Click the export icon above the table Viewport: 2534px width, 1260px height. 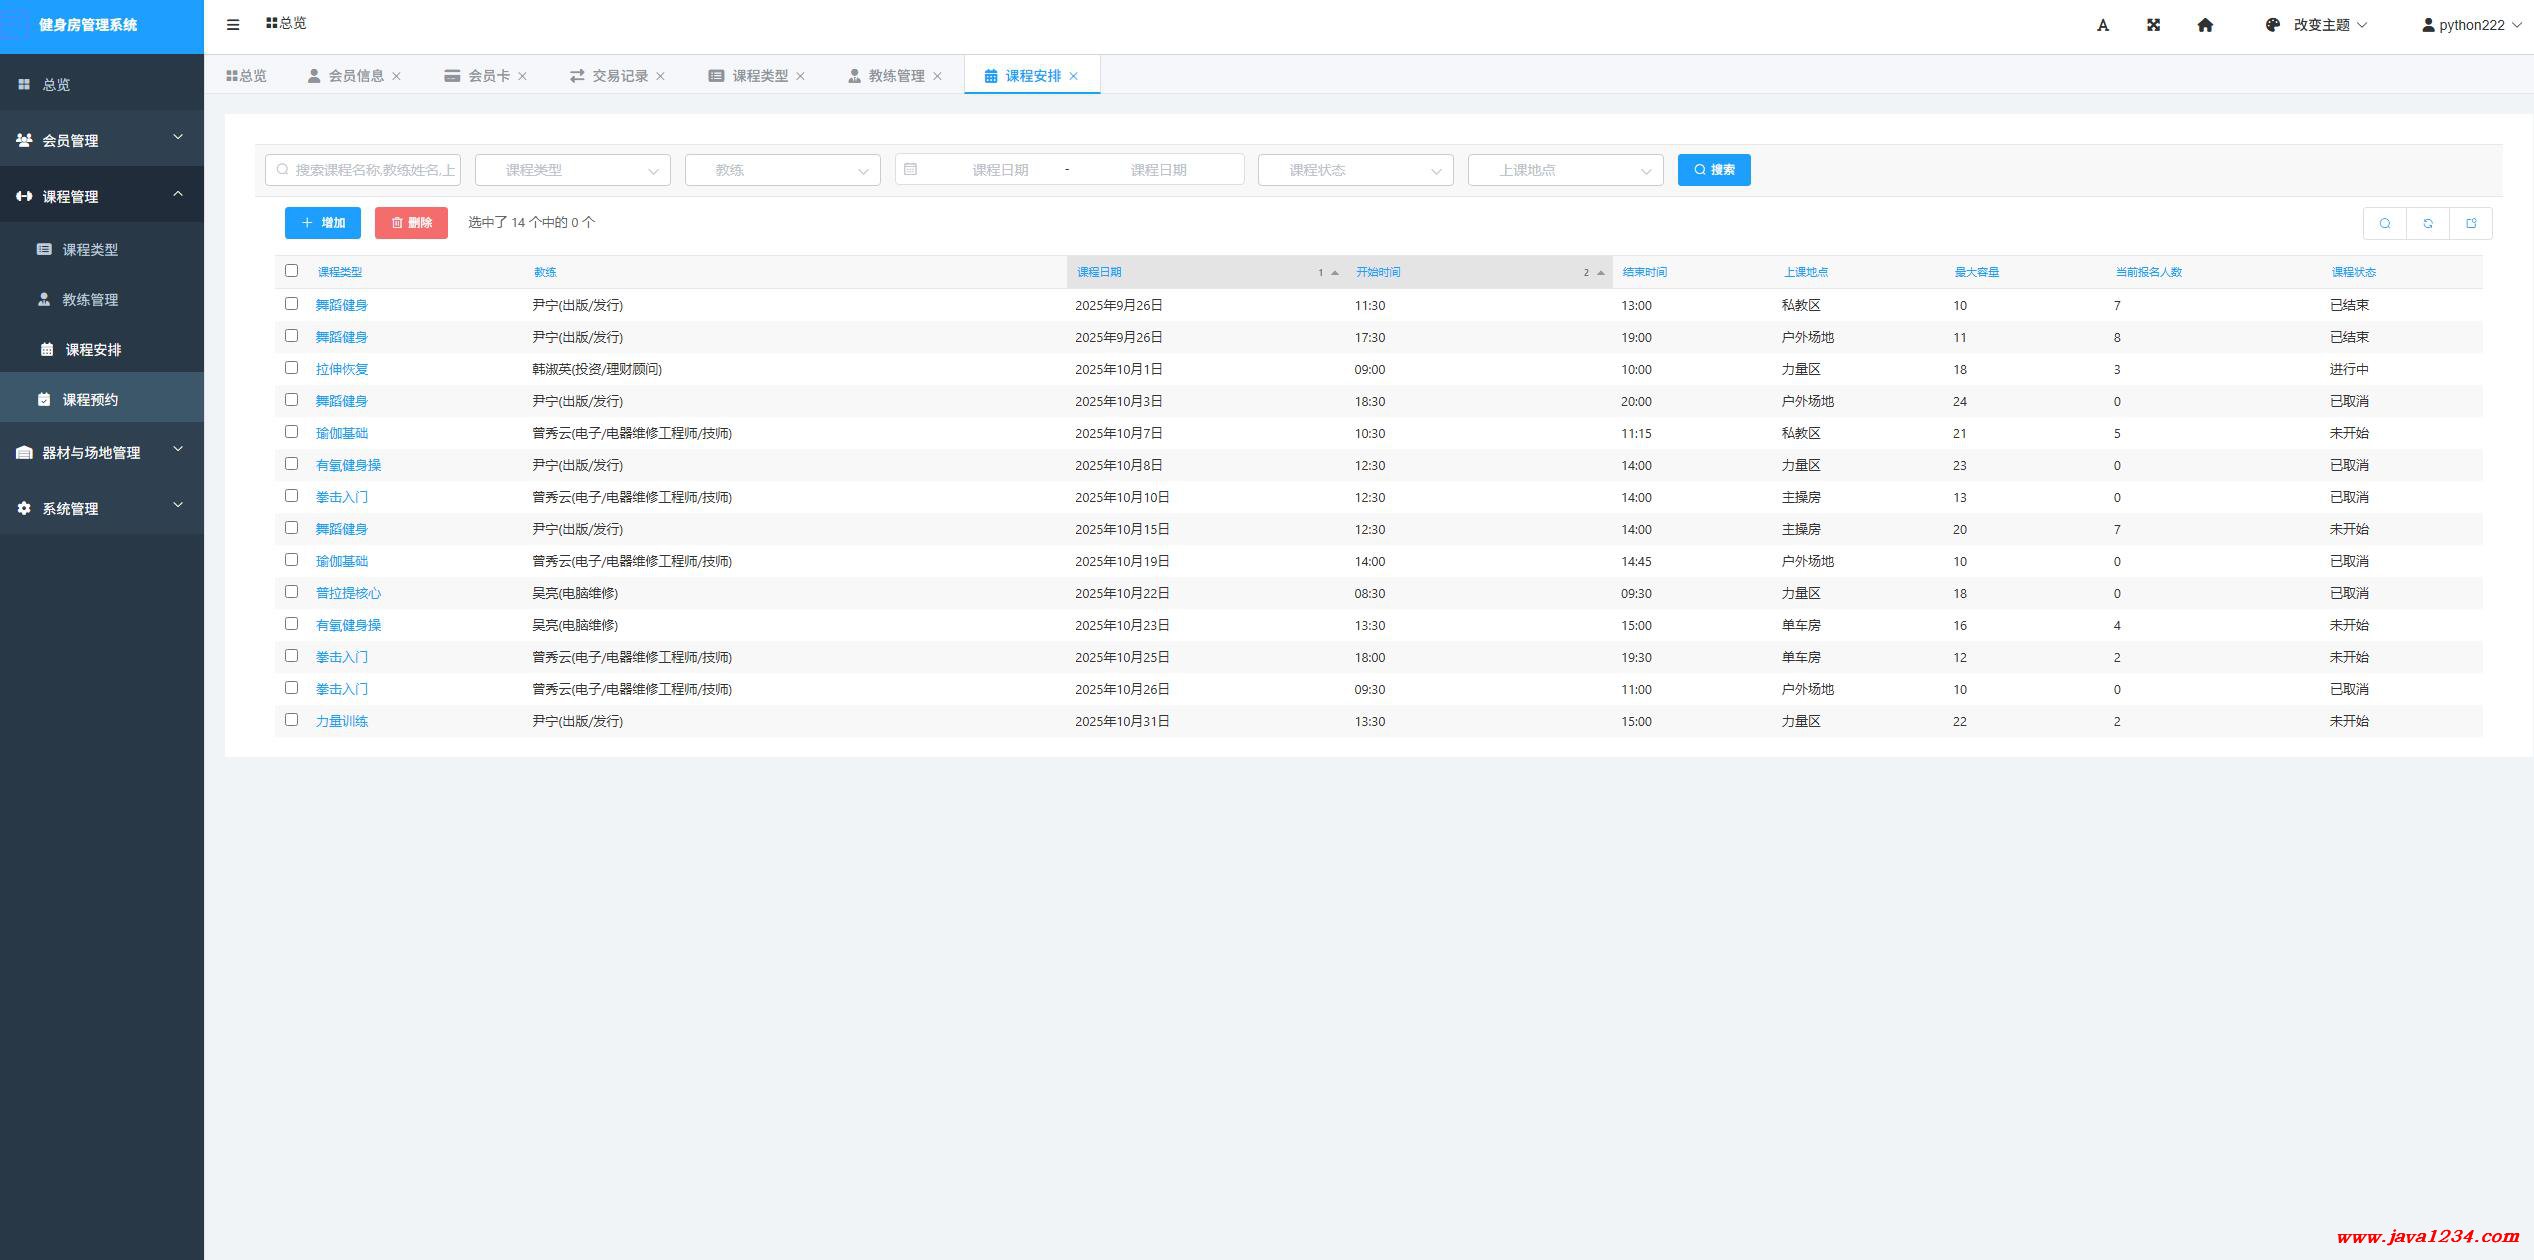click(x=2471, y=223)
